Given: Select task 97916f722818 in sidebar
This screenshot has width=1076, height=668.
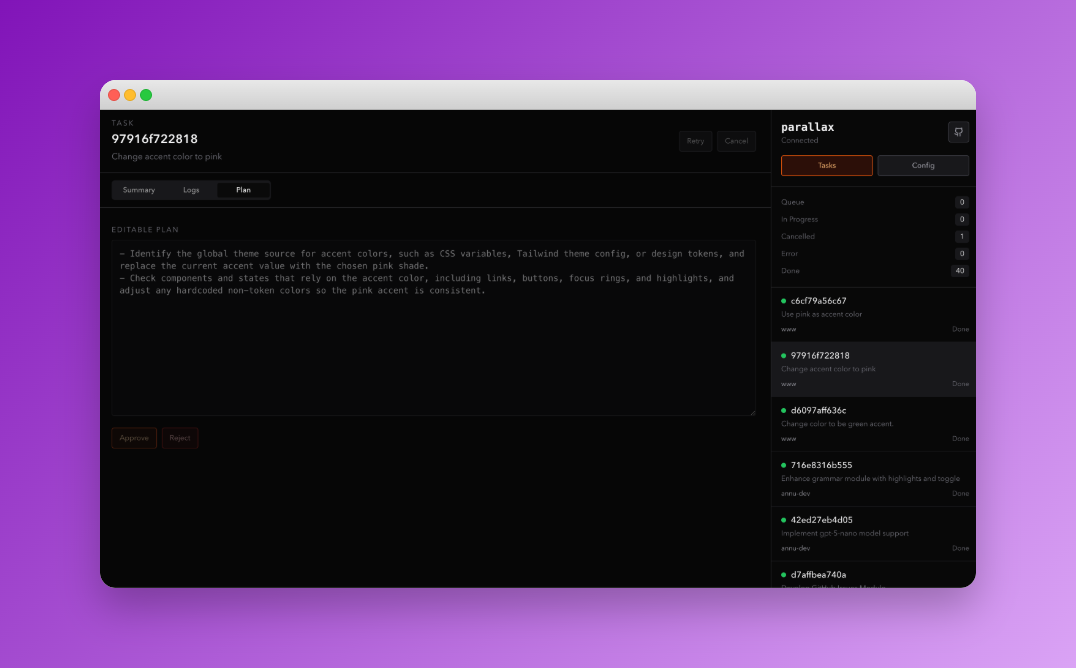Looking at the screenshot, I should [x=874, y=369].
